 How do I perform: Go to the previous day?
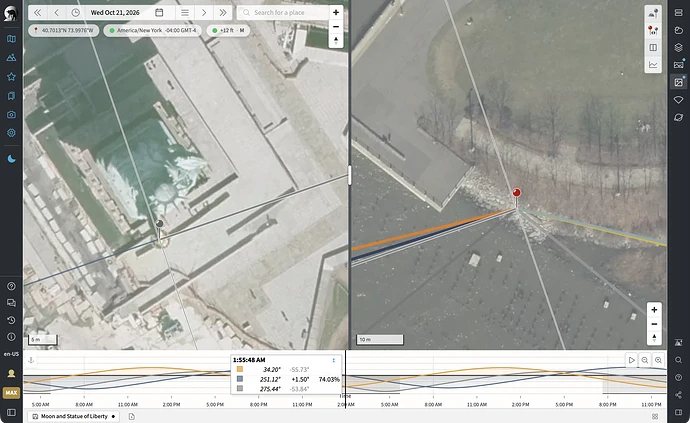click(56, 13)
